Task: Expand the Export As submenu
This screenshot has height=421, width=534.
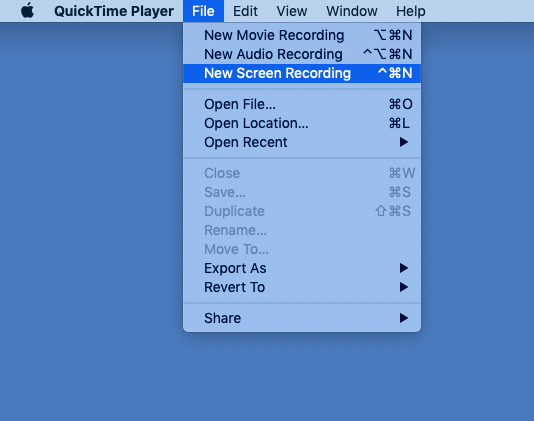Action: [x=302, y=268]
